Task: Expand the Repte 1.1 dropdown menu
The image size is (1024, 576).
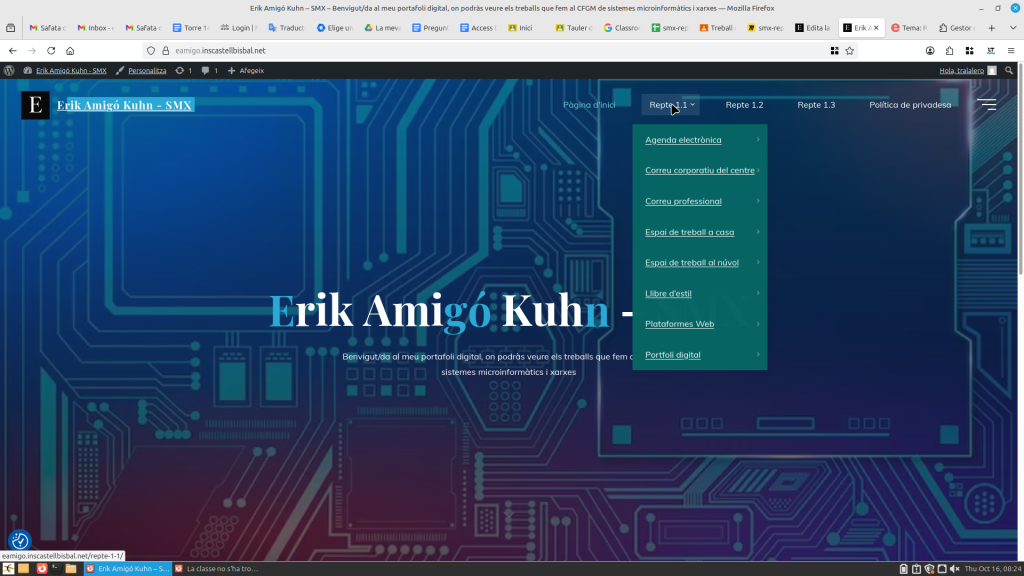Action: (x=670, y=105)
